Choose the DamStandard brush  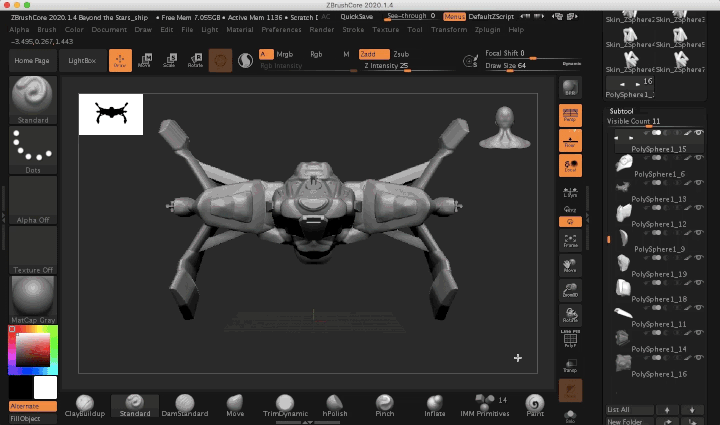[185, 404]
